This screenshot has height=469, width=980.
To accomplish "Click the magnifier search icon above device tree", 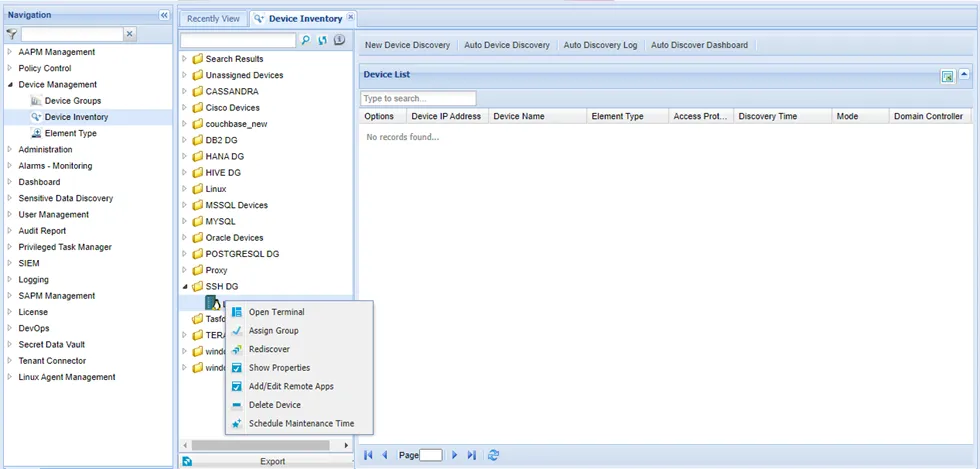I will click(x=306, y=40).
